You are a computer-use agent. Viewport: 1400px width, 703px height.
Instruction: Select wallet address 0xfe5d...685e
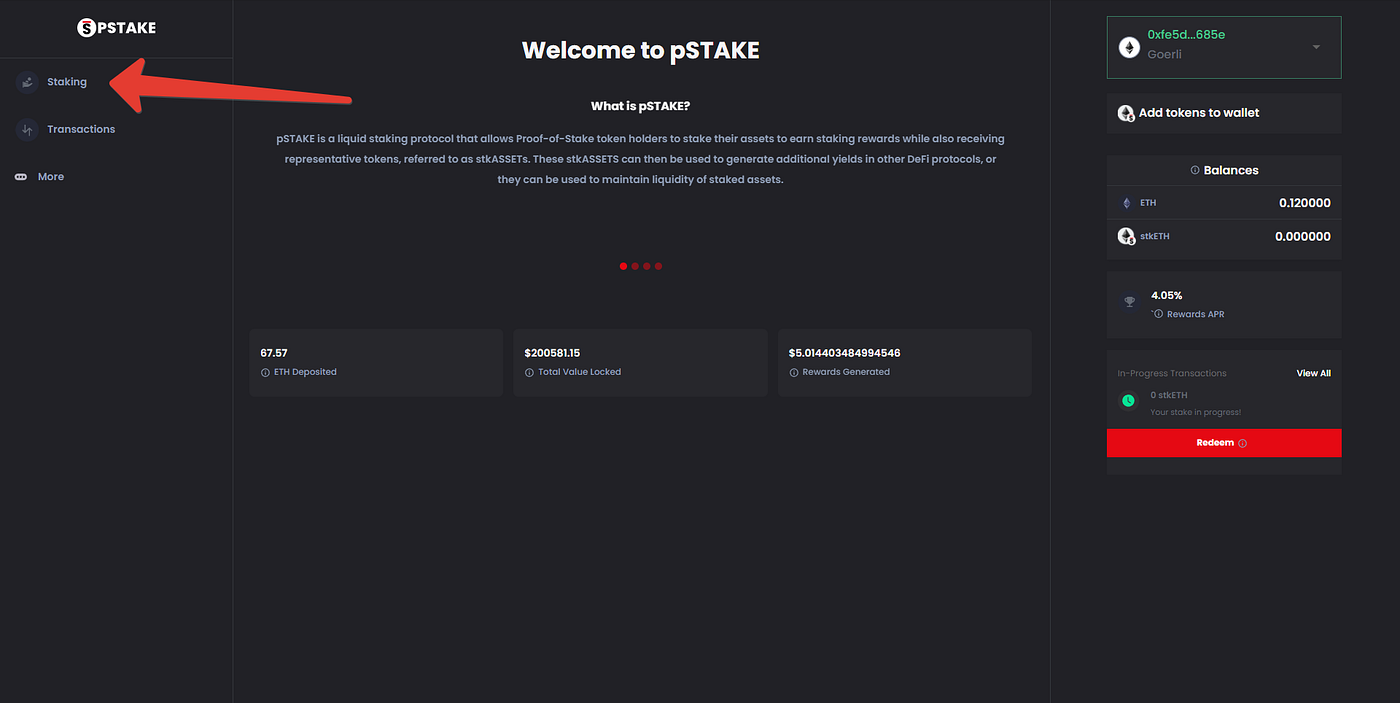pos(1186,35)
